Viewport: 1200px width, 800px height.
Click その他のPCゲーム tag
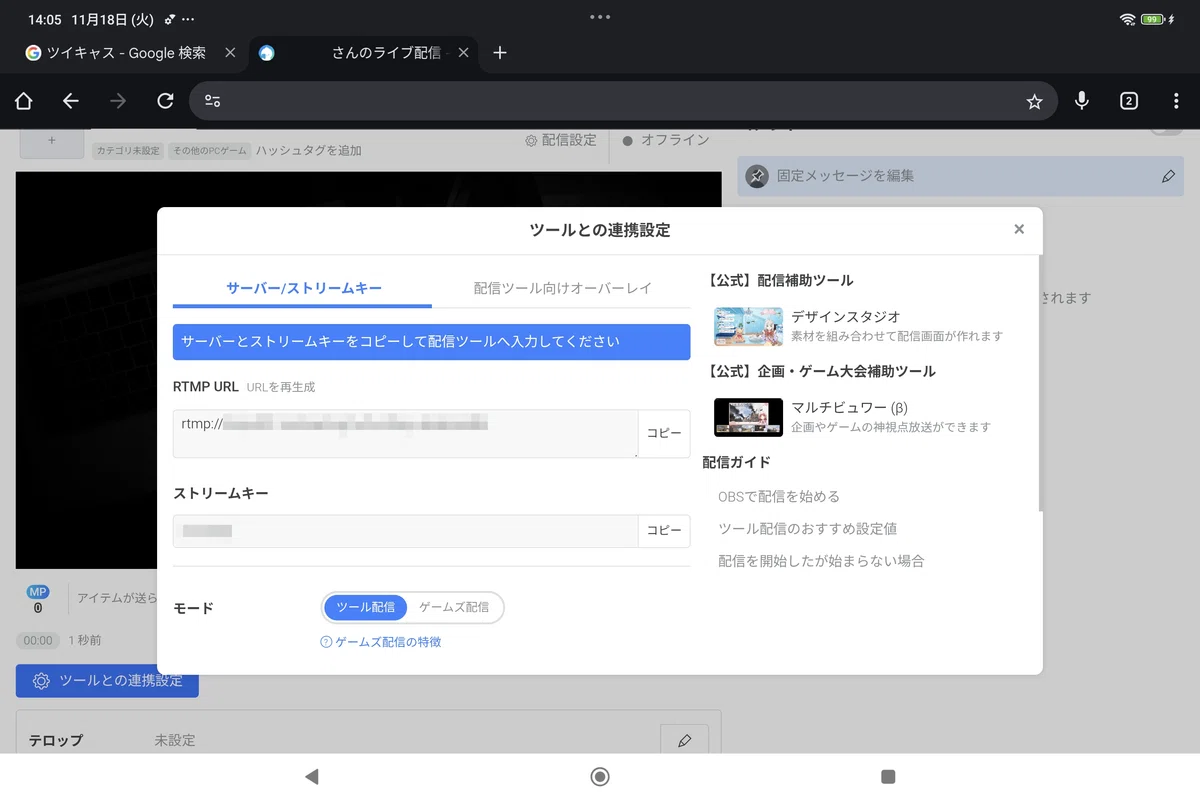tap(209, 151)
